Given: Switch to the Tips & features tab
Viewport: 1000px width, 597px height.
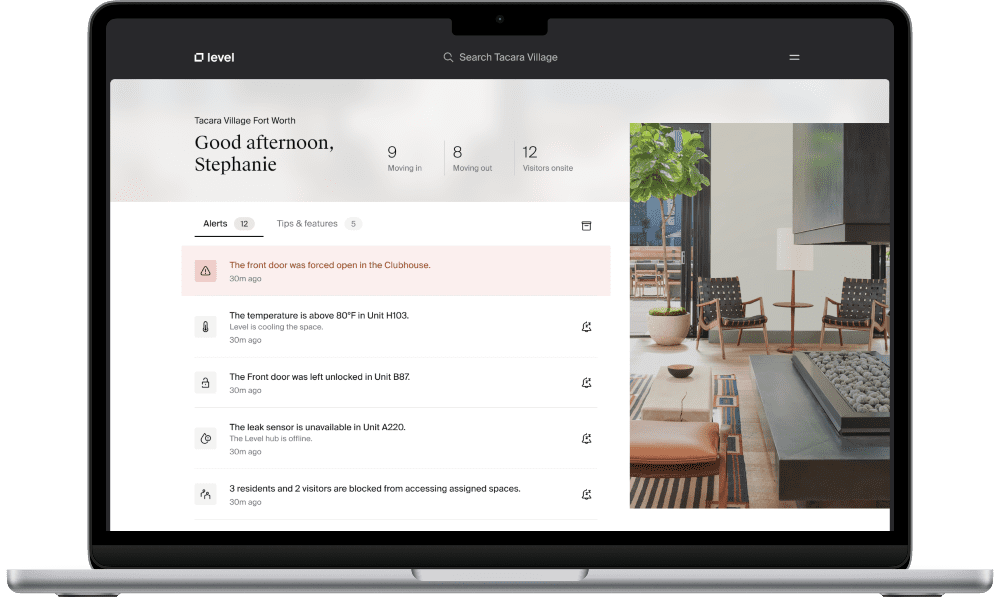Looking at the screenshot, I should (x=319, y=224).
